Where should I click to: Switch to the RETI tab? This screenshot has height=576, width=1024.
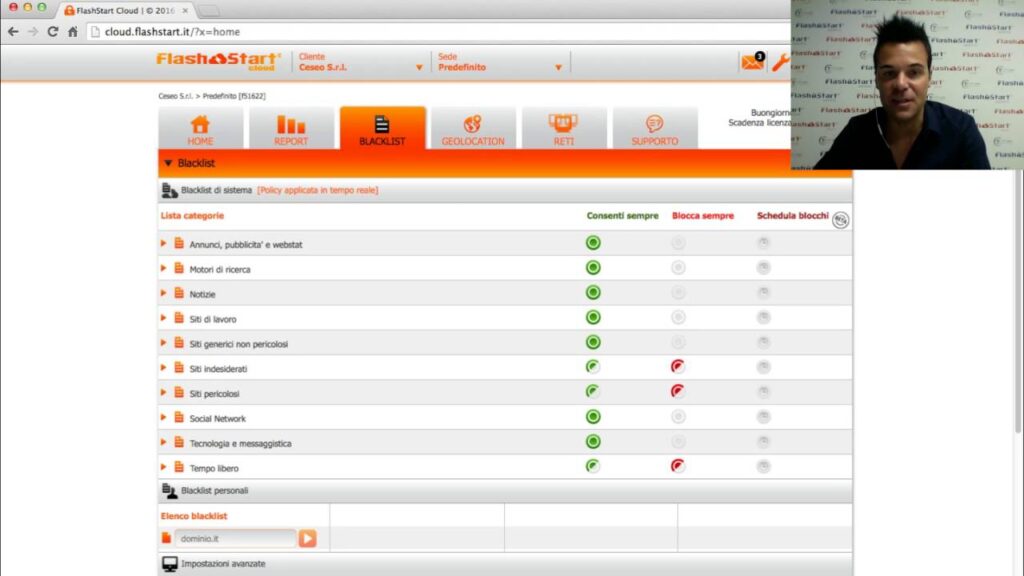click(x=564, y=129)
